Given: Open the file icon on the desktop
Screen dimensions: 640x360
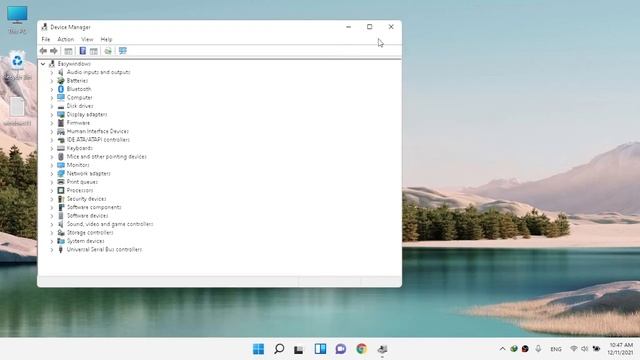Looking at the screenshot, I should (17, 111).
